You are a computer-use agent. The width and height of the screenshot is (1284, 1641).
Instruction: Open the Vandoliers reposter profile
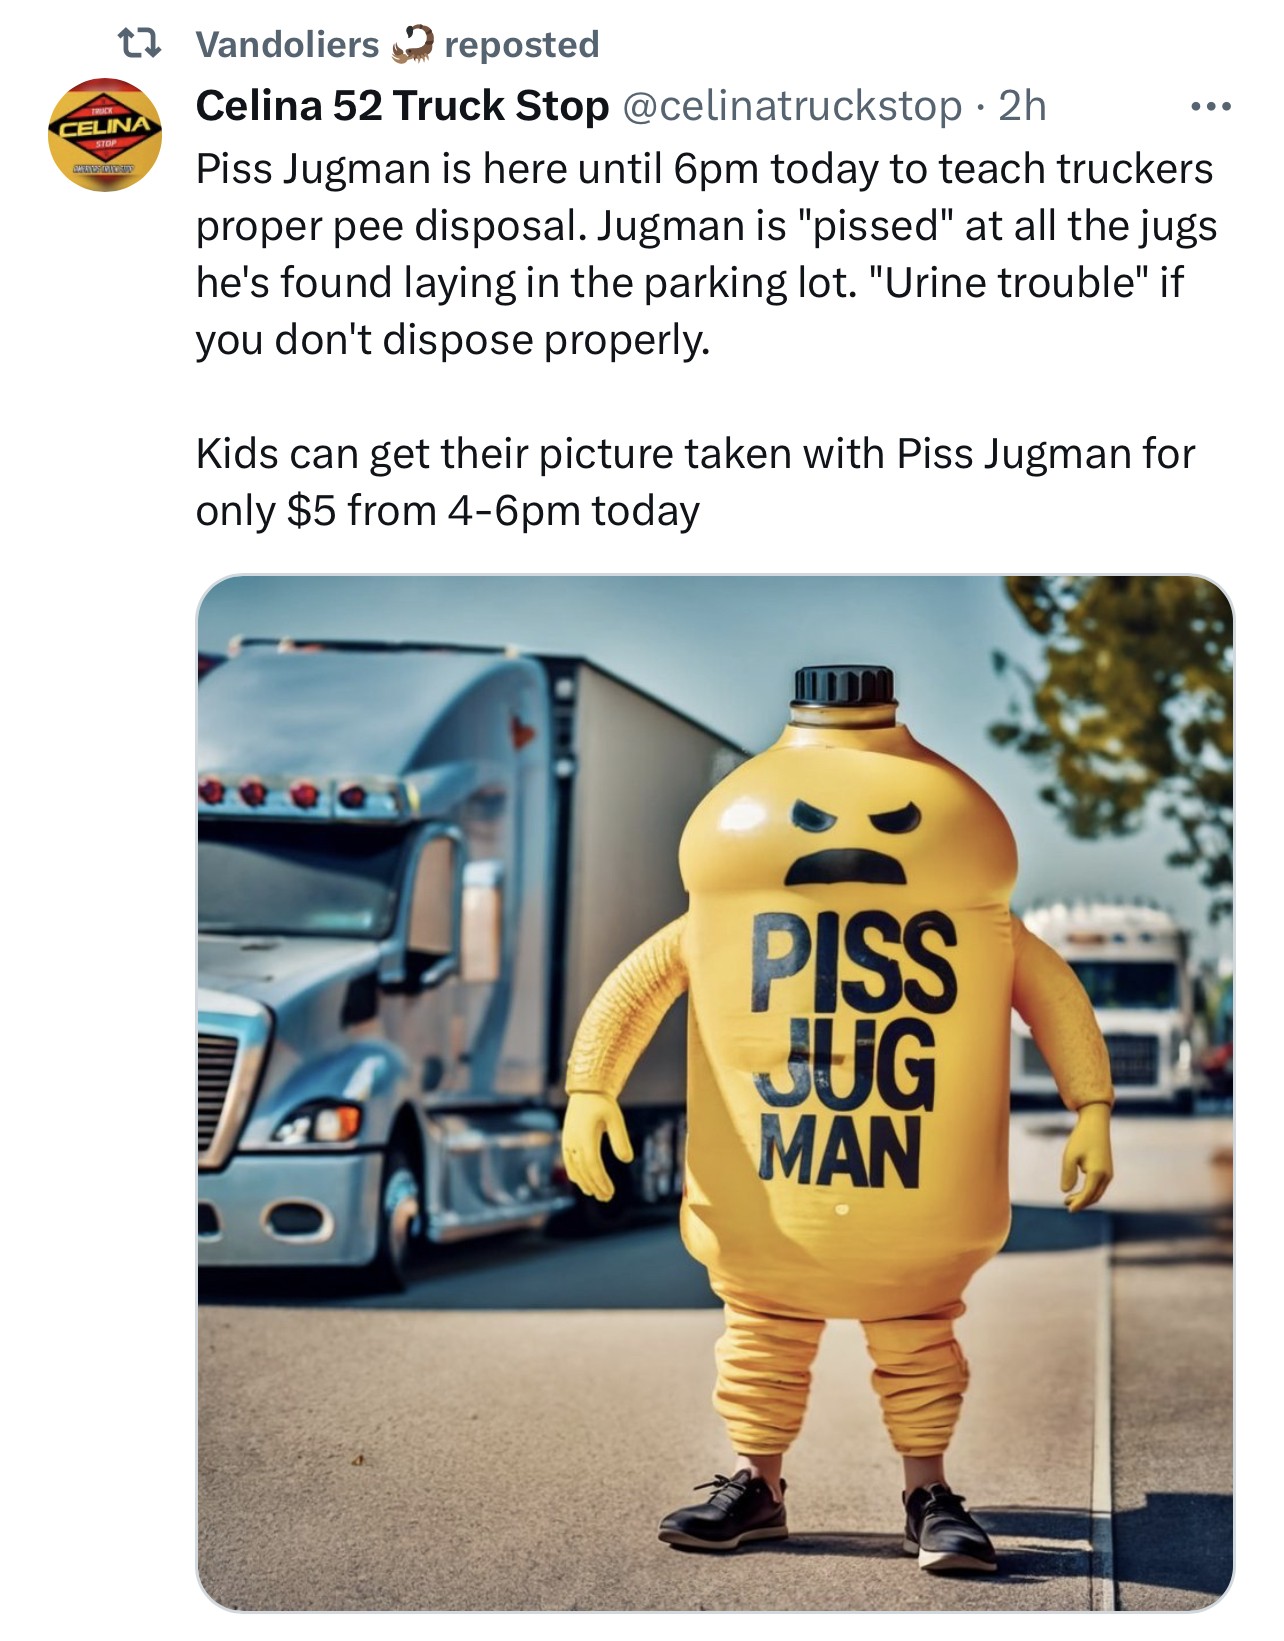tap(287, 44)
